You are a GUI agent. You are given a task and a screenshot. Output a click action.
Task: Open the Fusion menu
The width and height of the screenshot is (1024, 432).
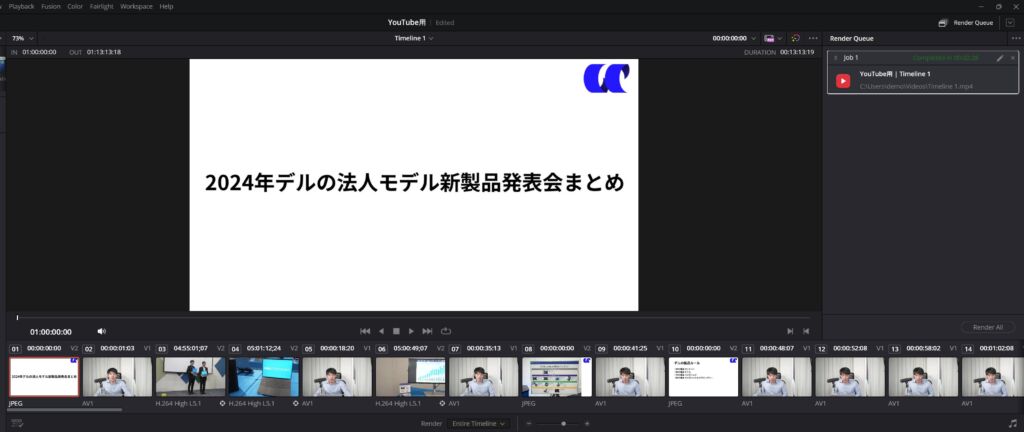click(51, 6)
